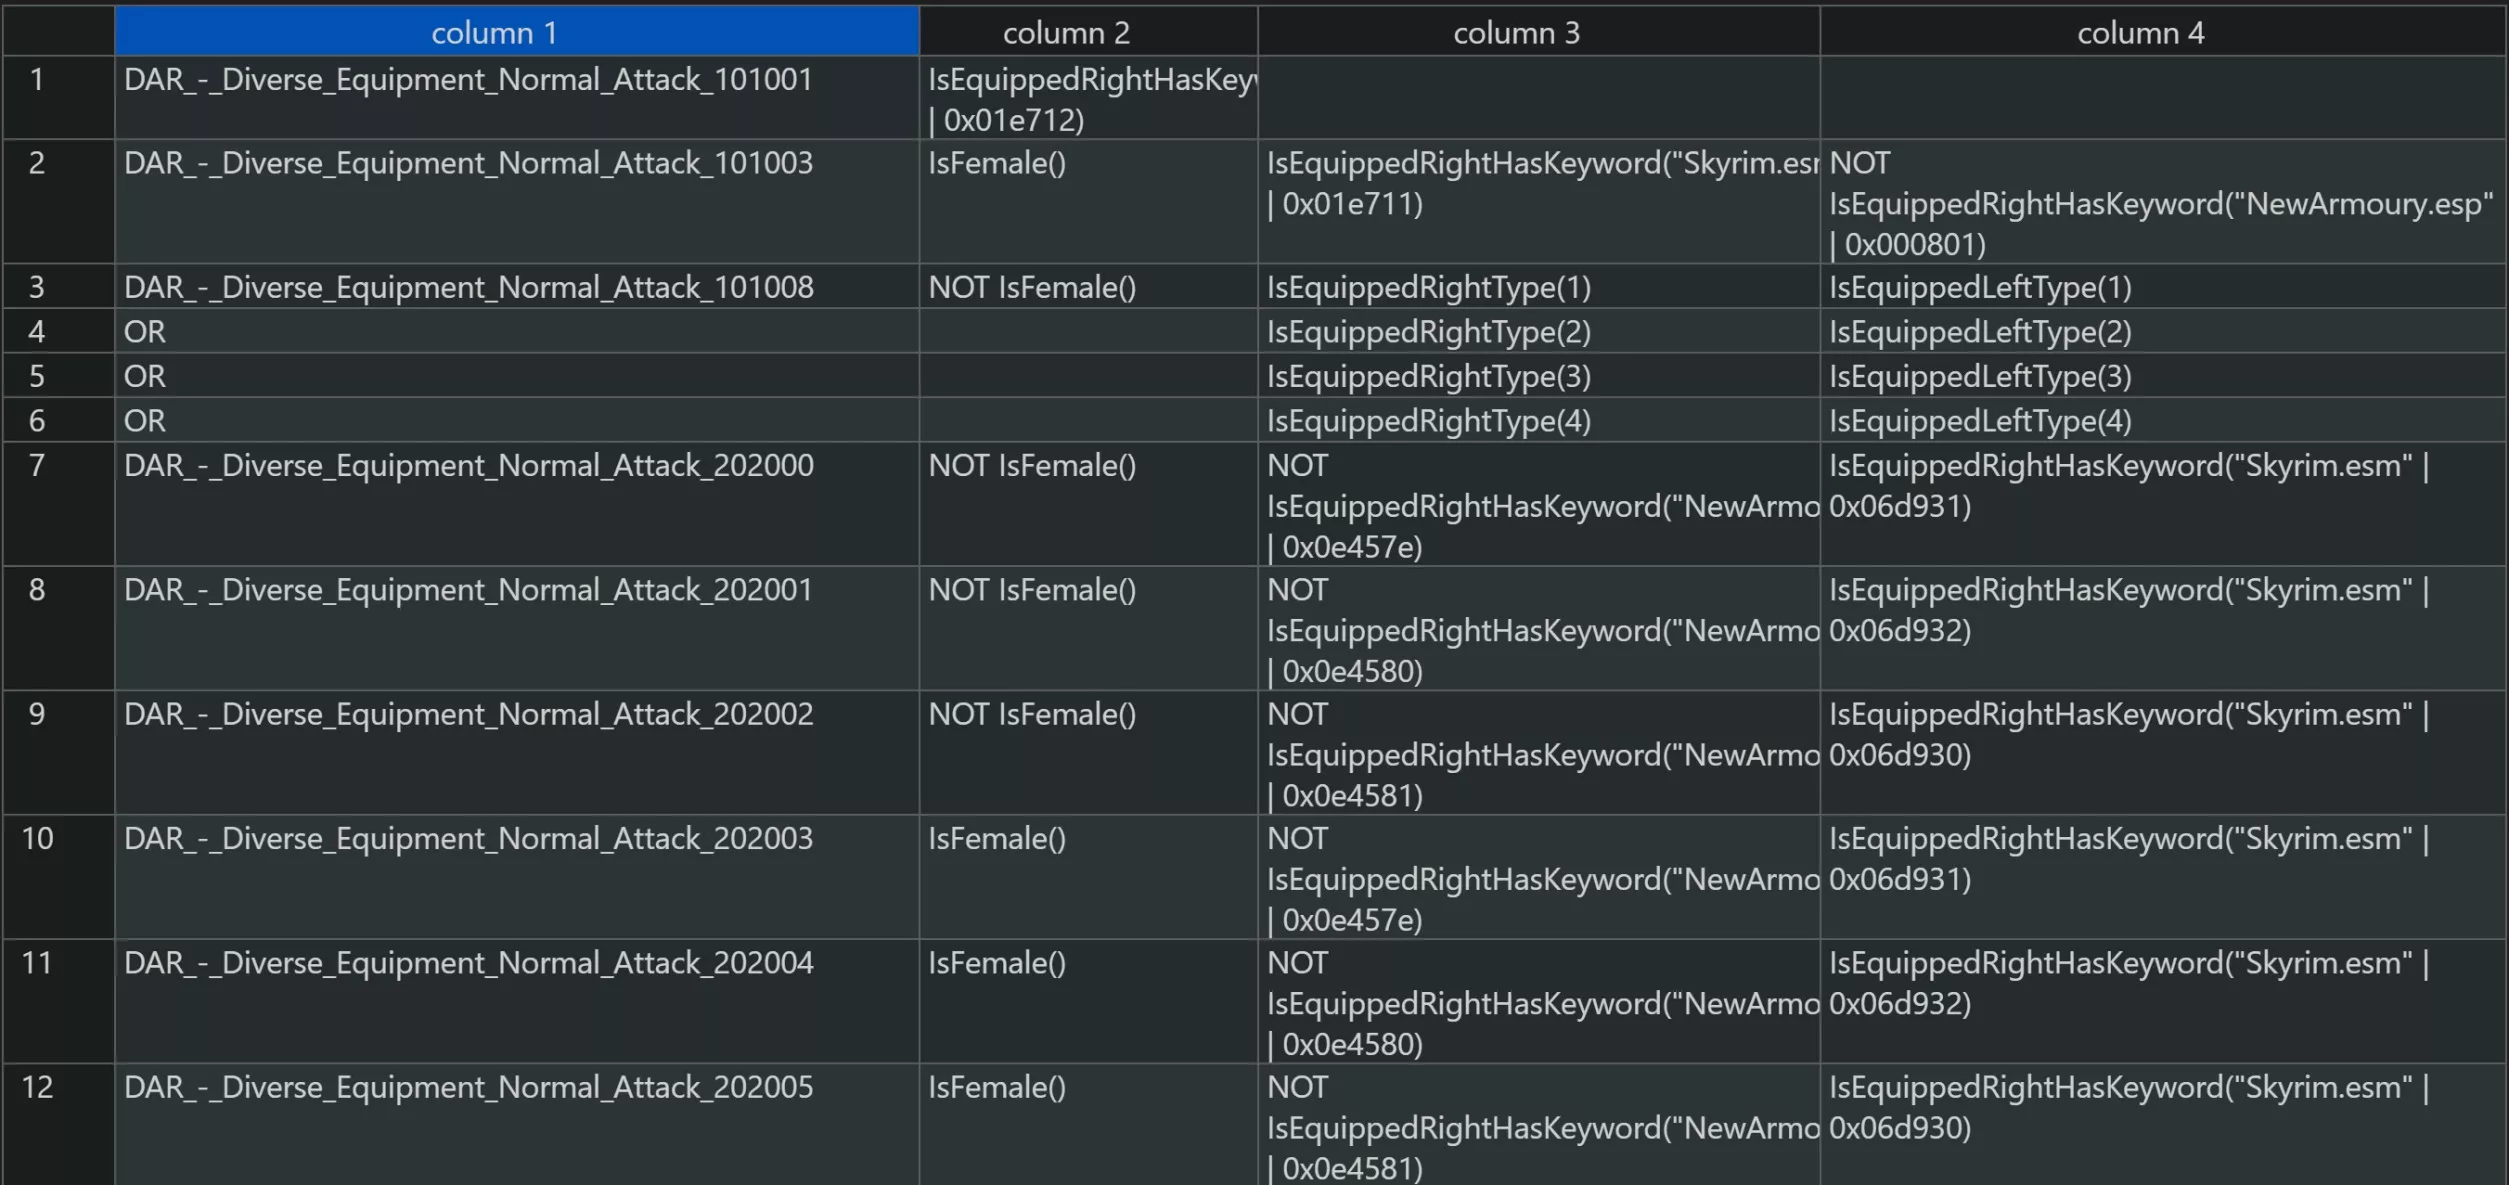Click cell DAR_-_Diverse_Equipment_Normal_Attack_202000
This screenshot has height=1185, width=2509.
pos(516,505)
